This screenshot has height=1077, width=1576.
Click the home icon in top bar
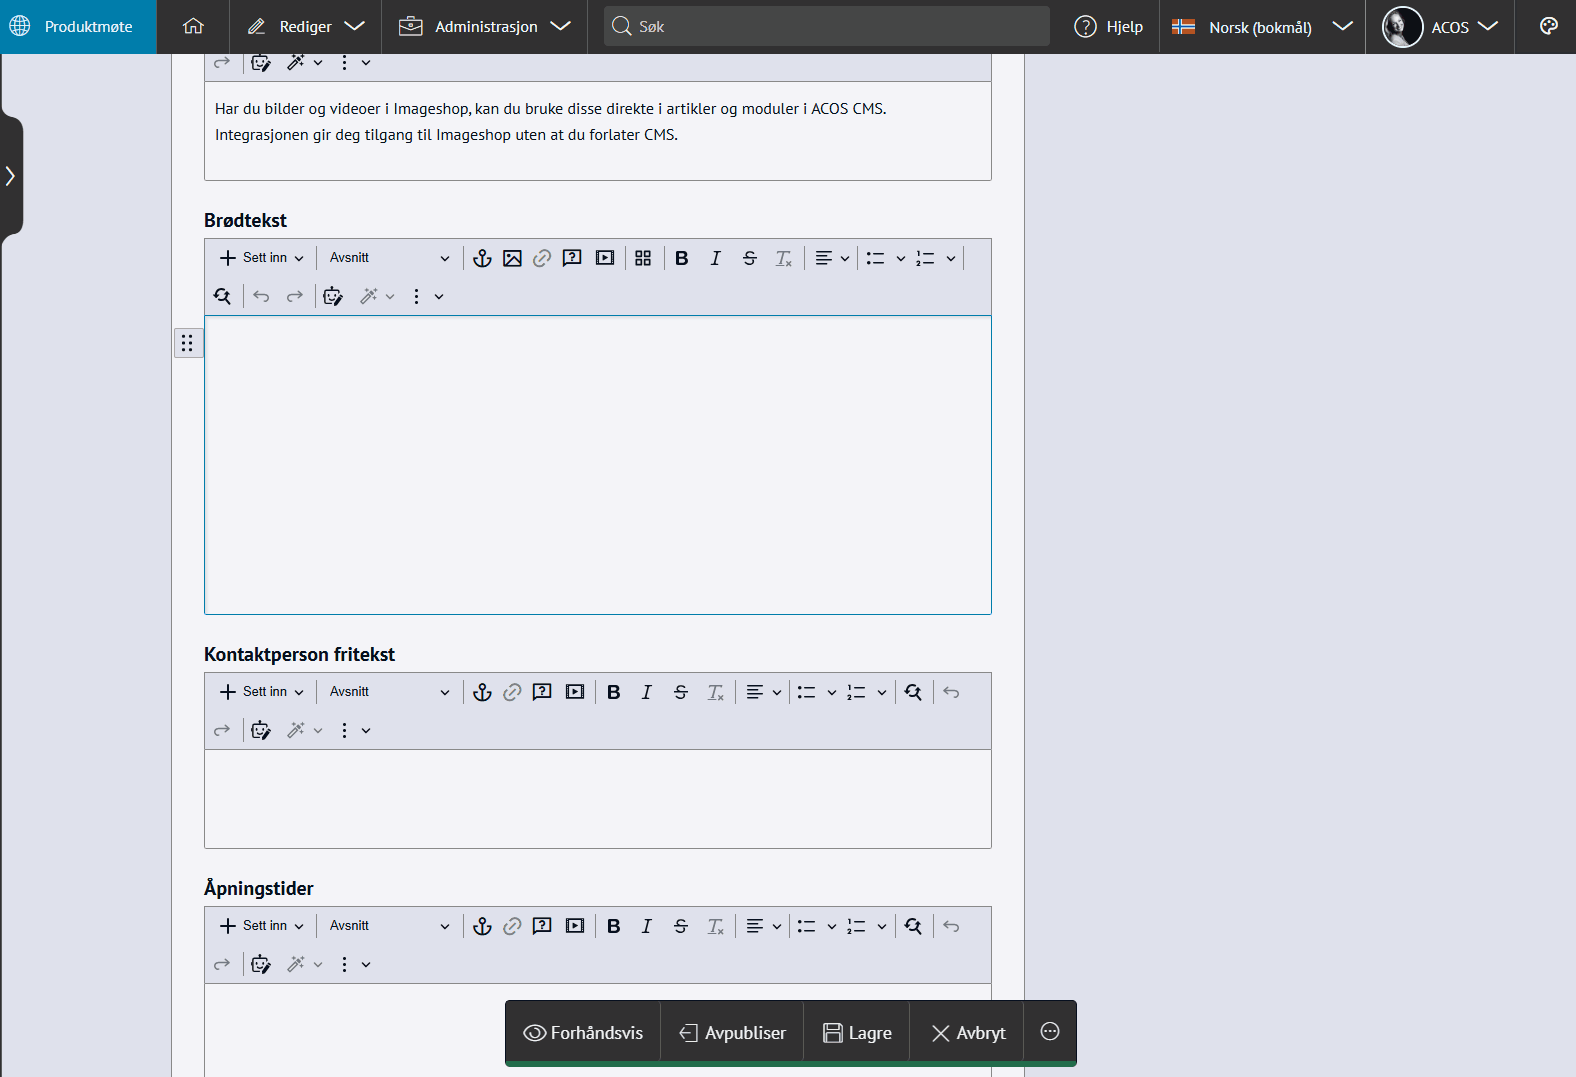(x=193, y=27)
